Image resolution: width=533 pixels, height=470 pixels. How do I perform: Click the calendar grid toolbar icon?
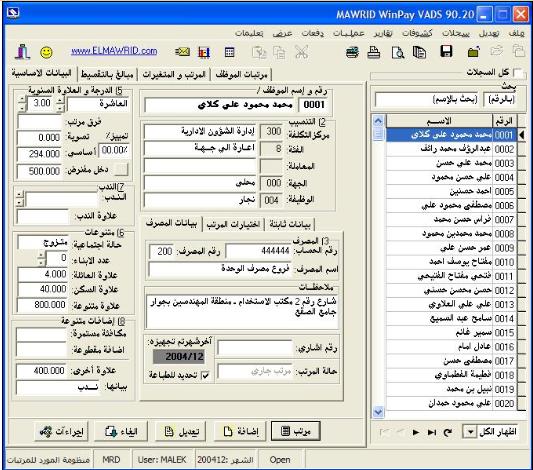tap(229, 52)
